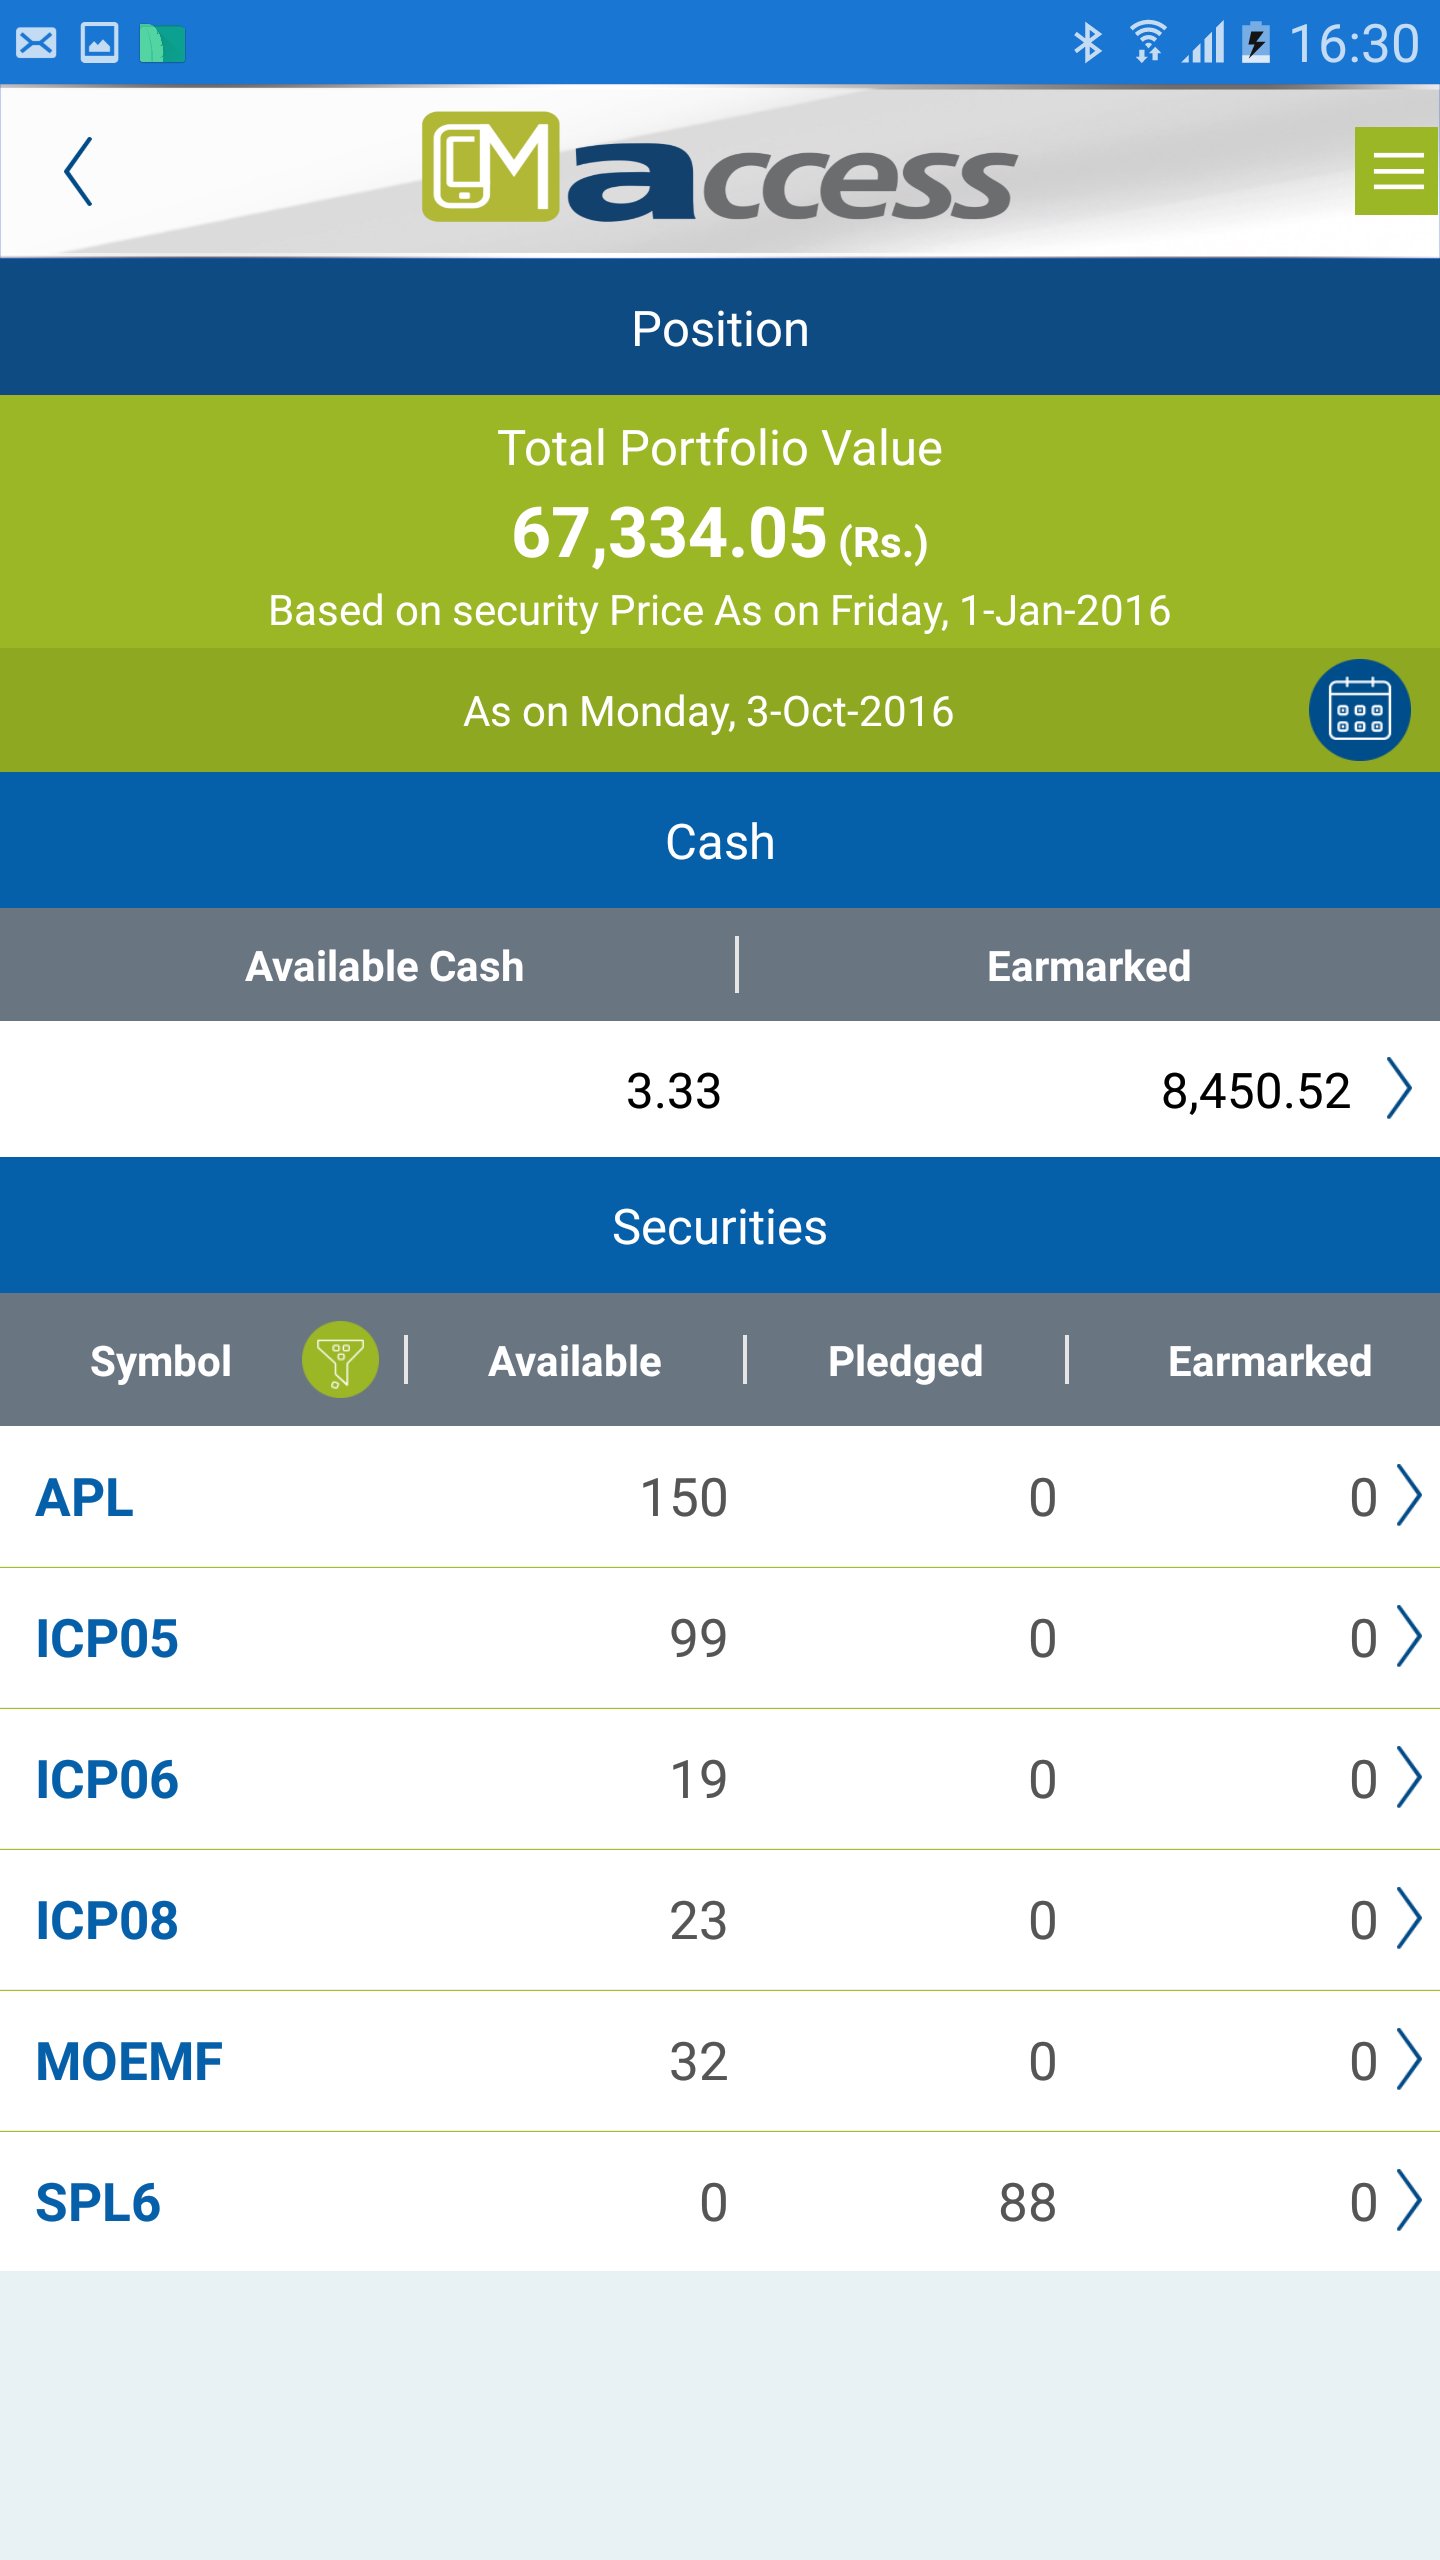Open the calendar date picker

point(1359,710)
